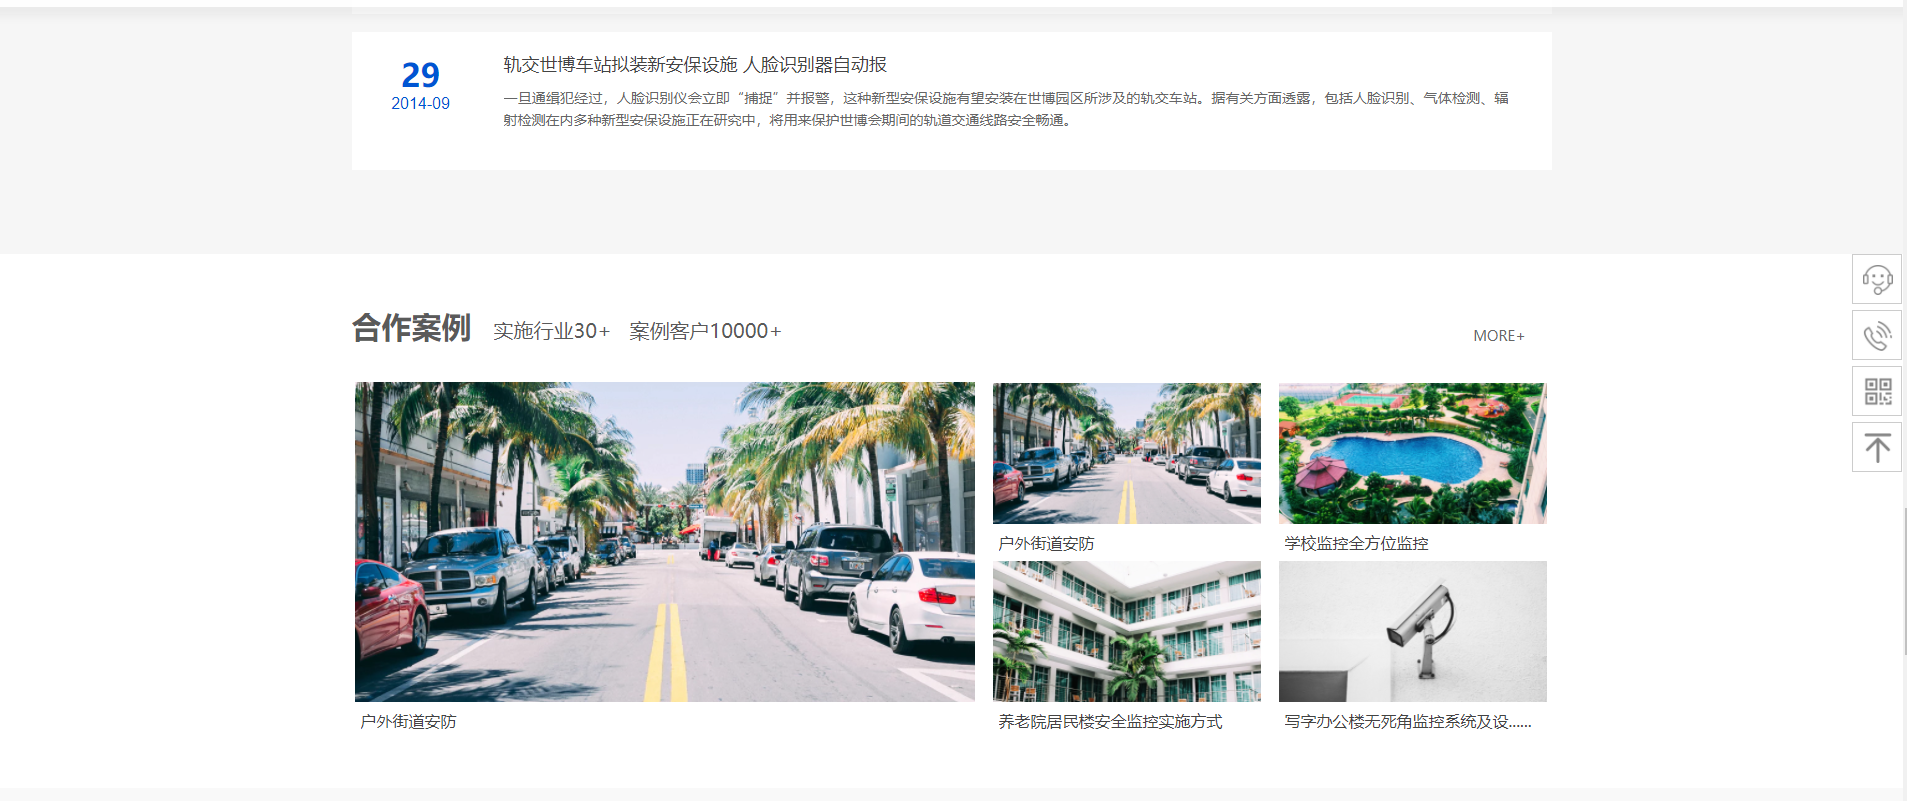Select the small palm-tree street thumbnail
This screenshot has height=809, width=1907.
click(1126, 453)
